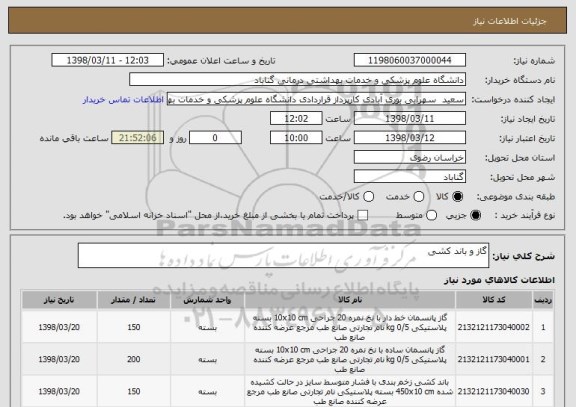Click the خراسان رضوی province field

(410, 157)
